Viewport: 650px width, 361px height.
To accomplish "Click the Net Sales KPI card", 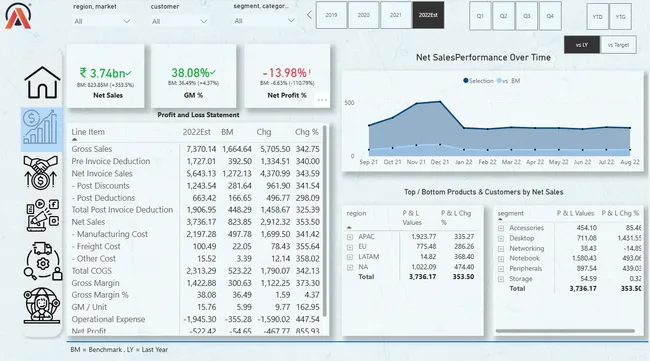I will coord(106,76).
